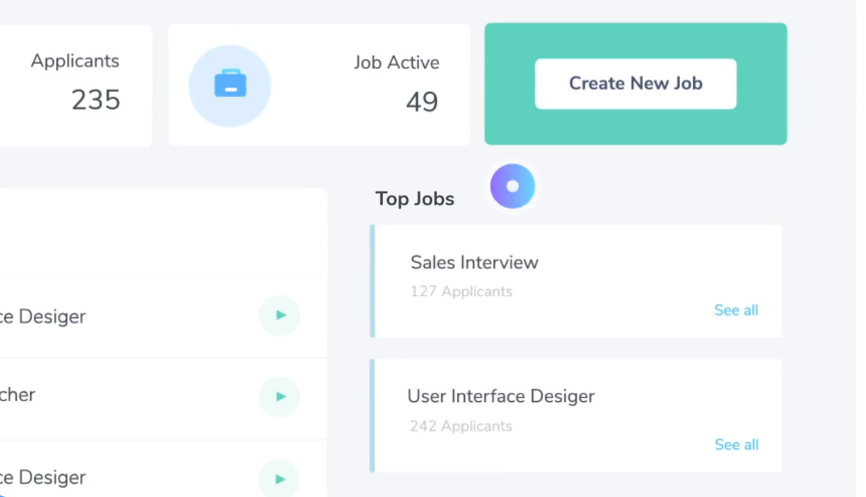Open the Applicants 235 stat card
The height and width of the screenshot is (497, 866).
pyautogui.click(x=76, y=86)
